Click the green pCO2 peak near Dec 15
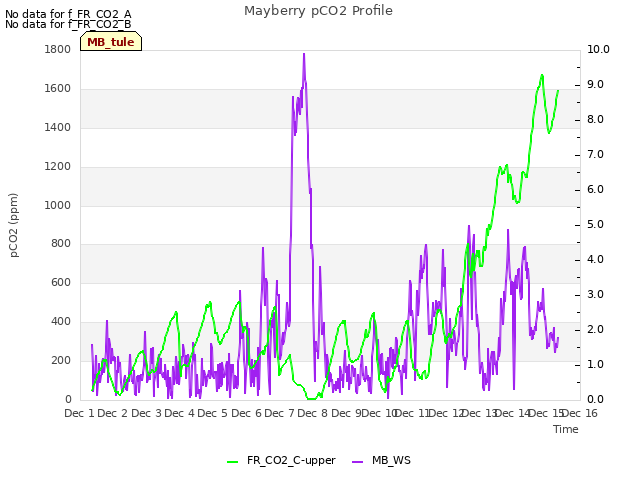This screenshot has width=640, height=480. (542, 76)
